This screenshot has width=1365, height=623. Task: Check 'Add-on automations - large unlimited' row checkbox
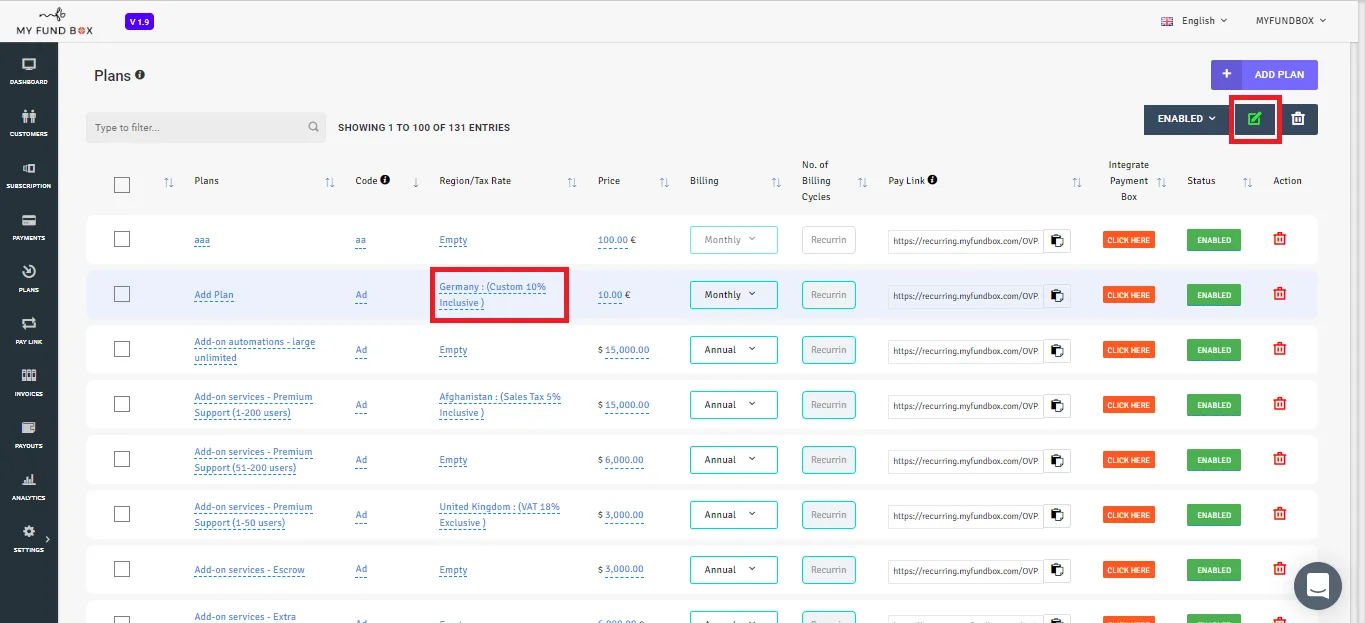[122, 349]
